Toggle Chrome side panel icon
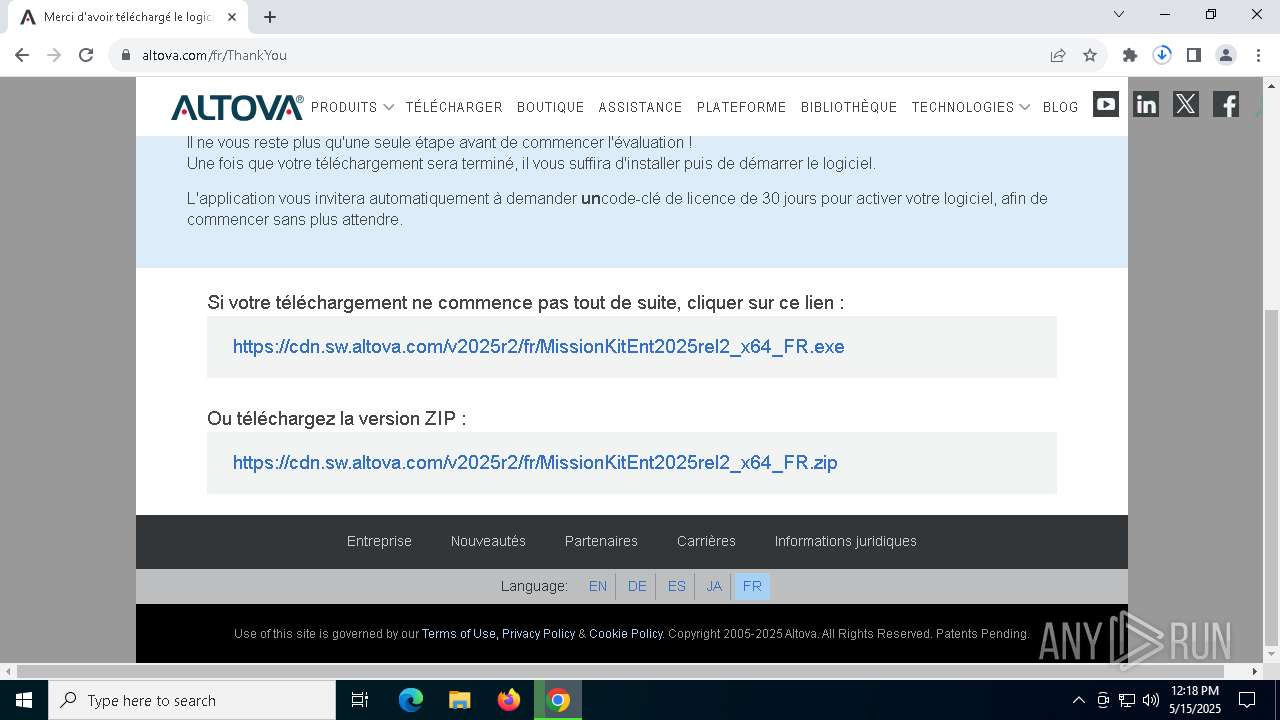The width and height of the screenshot is (1280, 720). 1194,55
